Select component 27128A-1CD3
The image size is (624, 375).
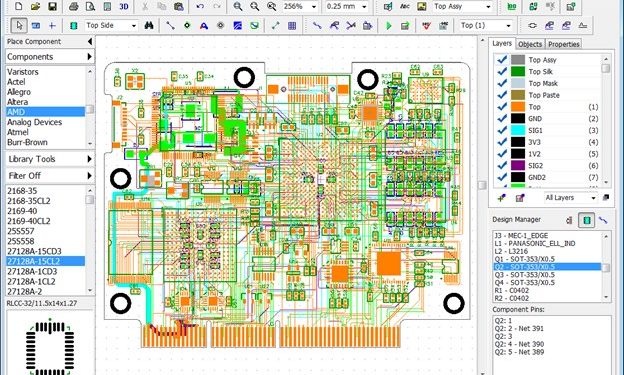click(45, 271)
